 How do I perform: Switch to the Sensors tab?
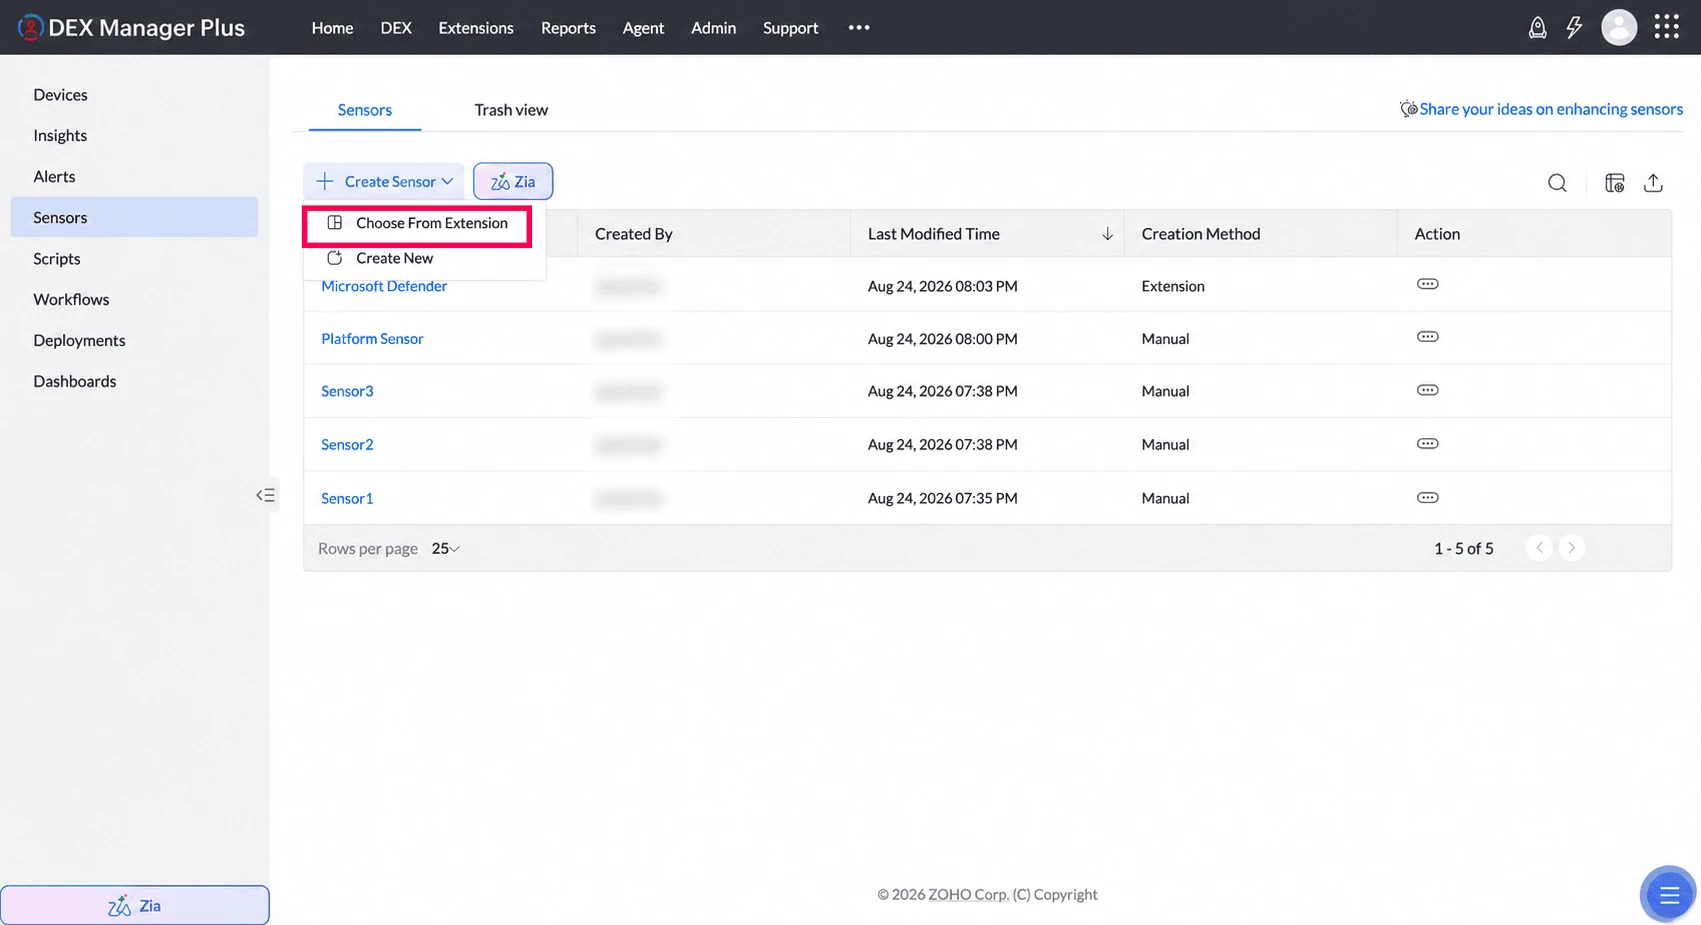coord(364,110)
